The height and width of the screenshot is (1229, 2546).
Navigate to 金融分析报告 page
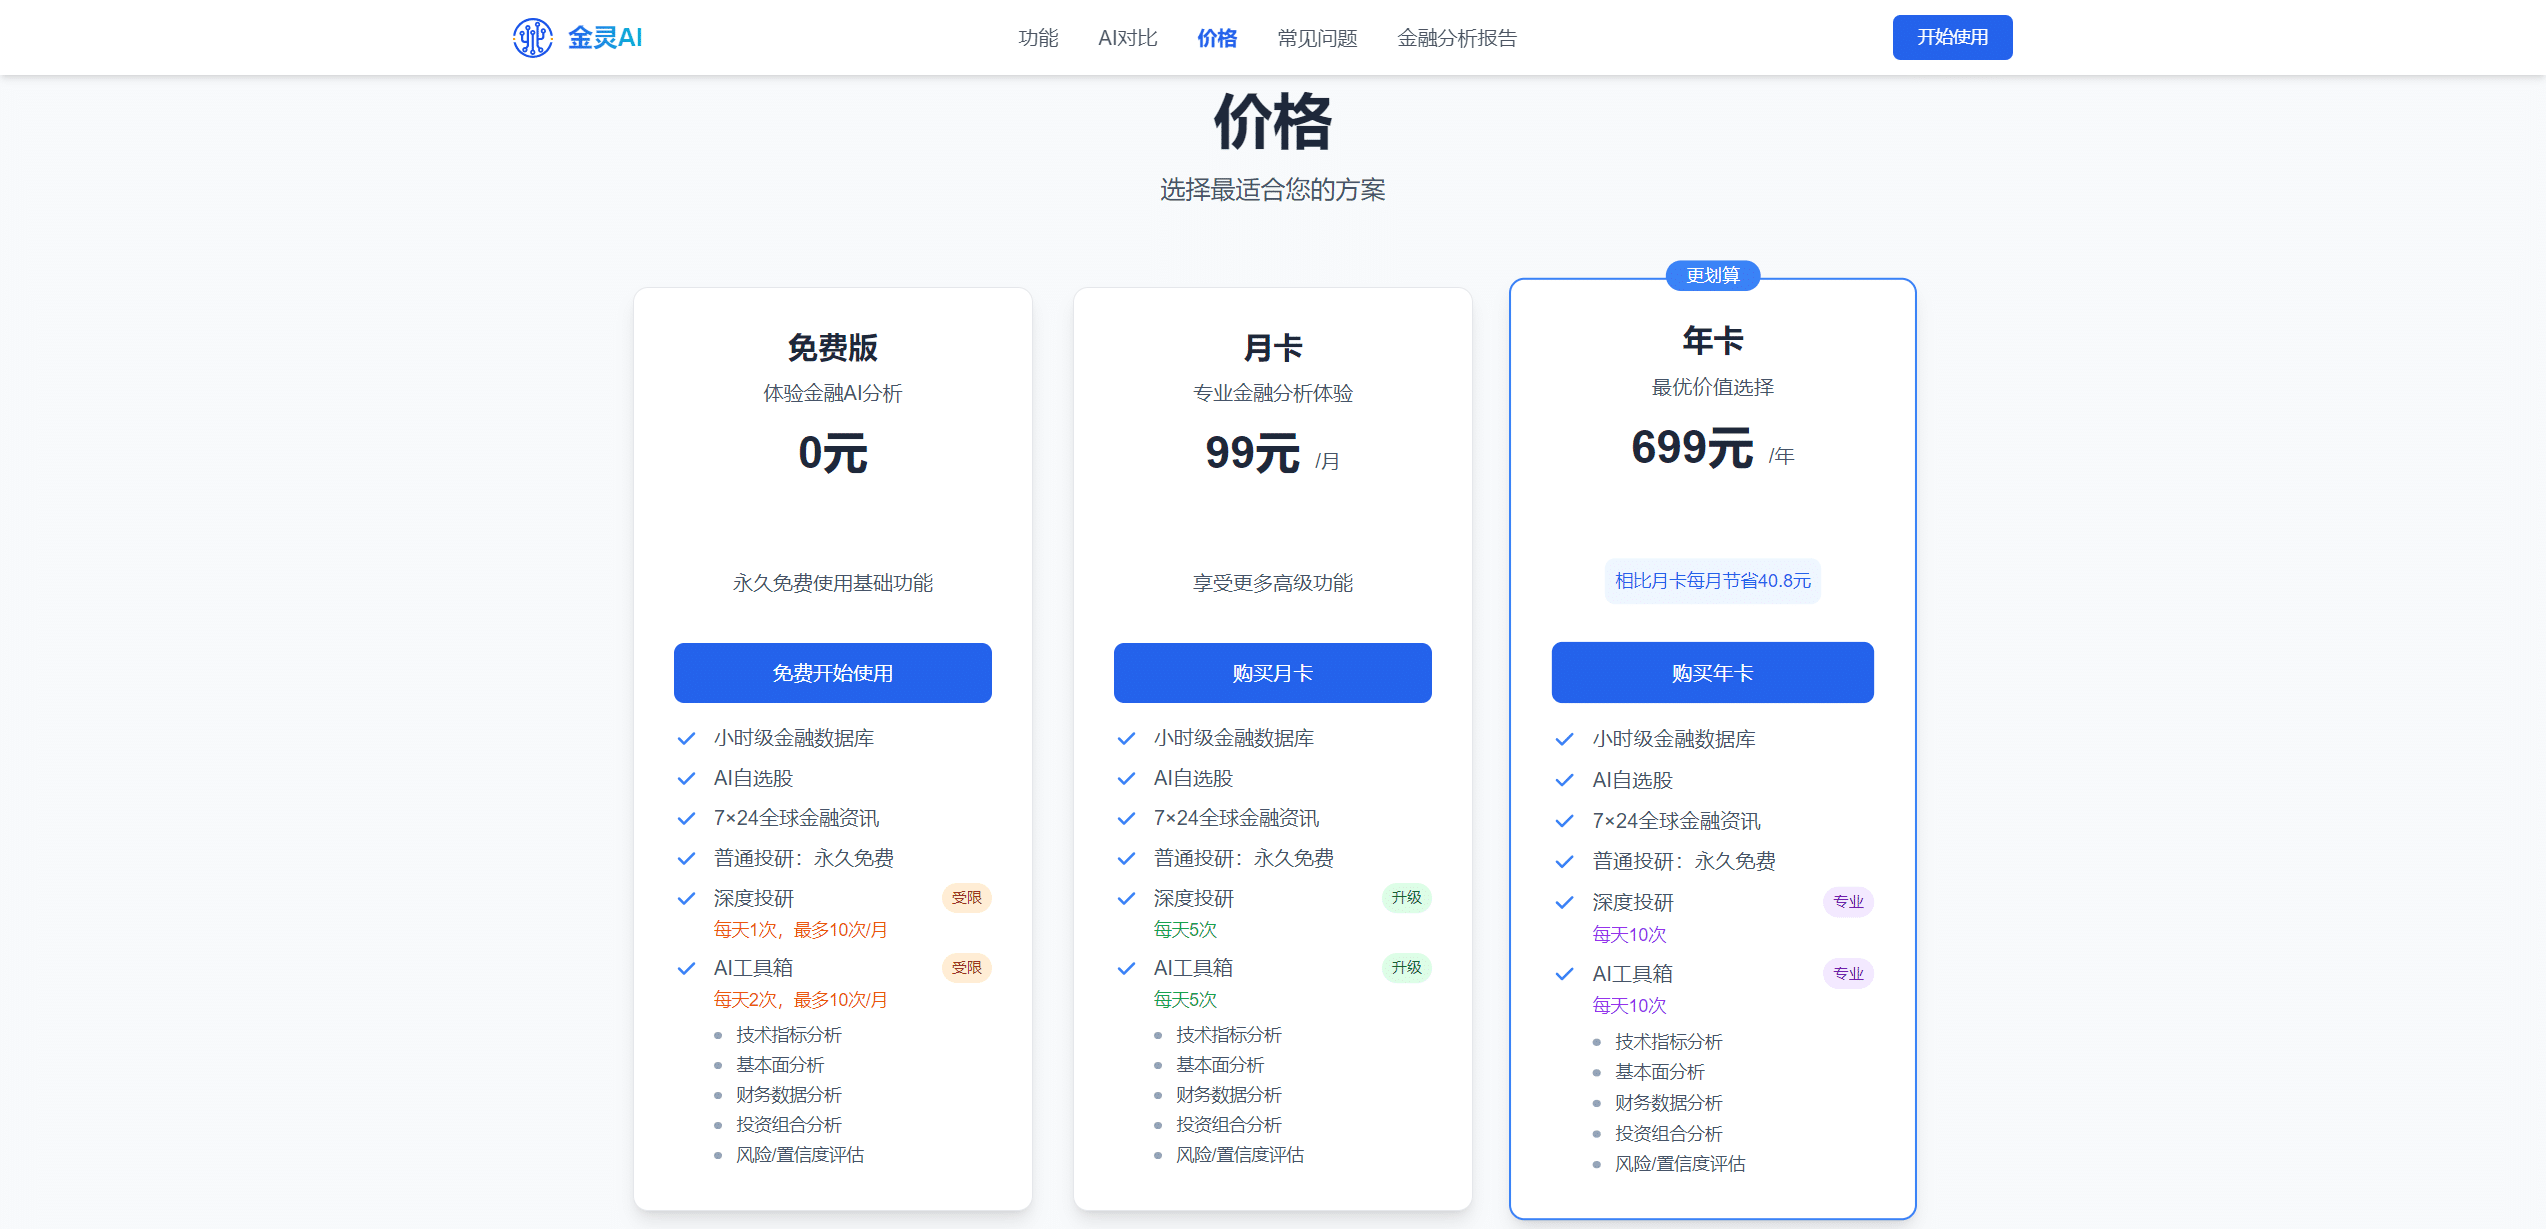tap(1457, 38)
